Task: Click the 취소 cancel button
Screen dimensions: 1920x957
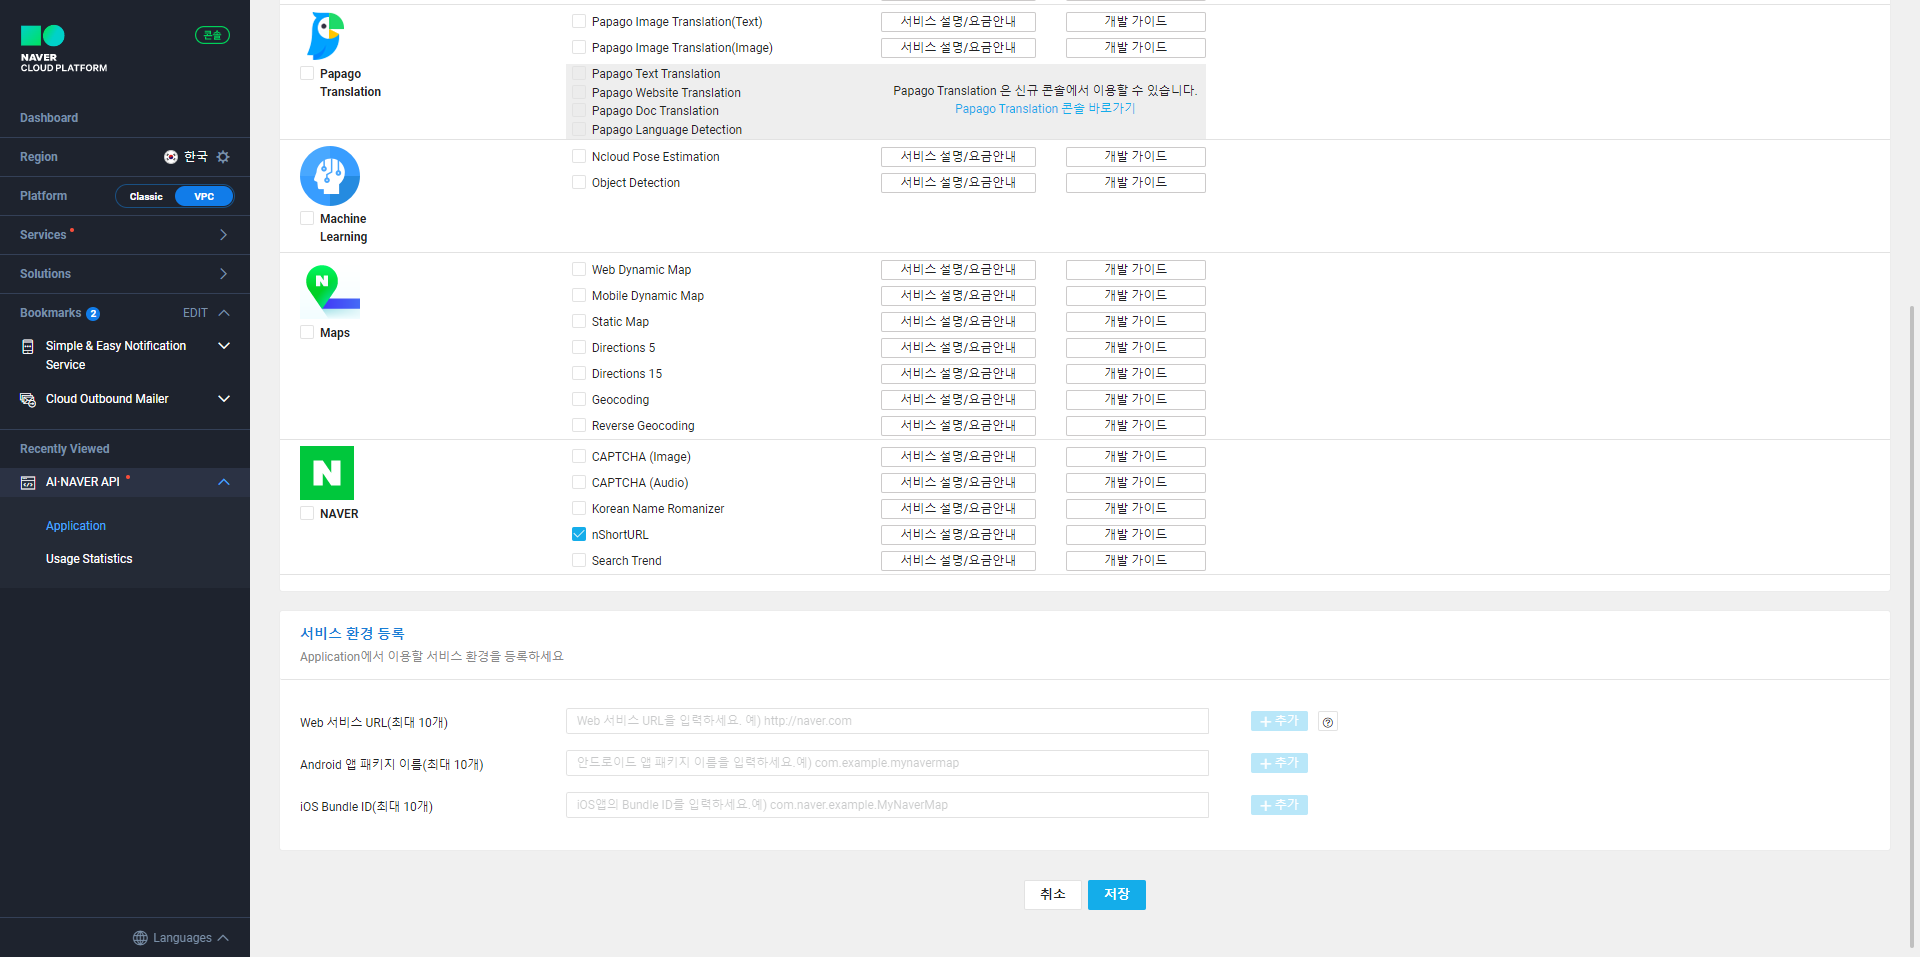Action: [1053, 894]
